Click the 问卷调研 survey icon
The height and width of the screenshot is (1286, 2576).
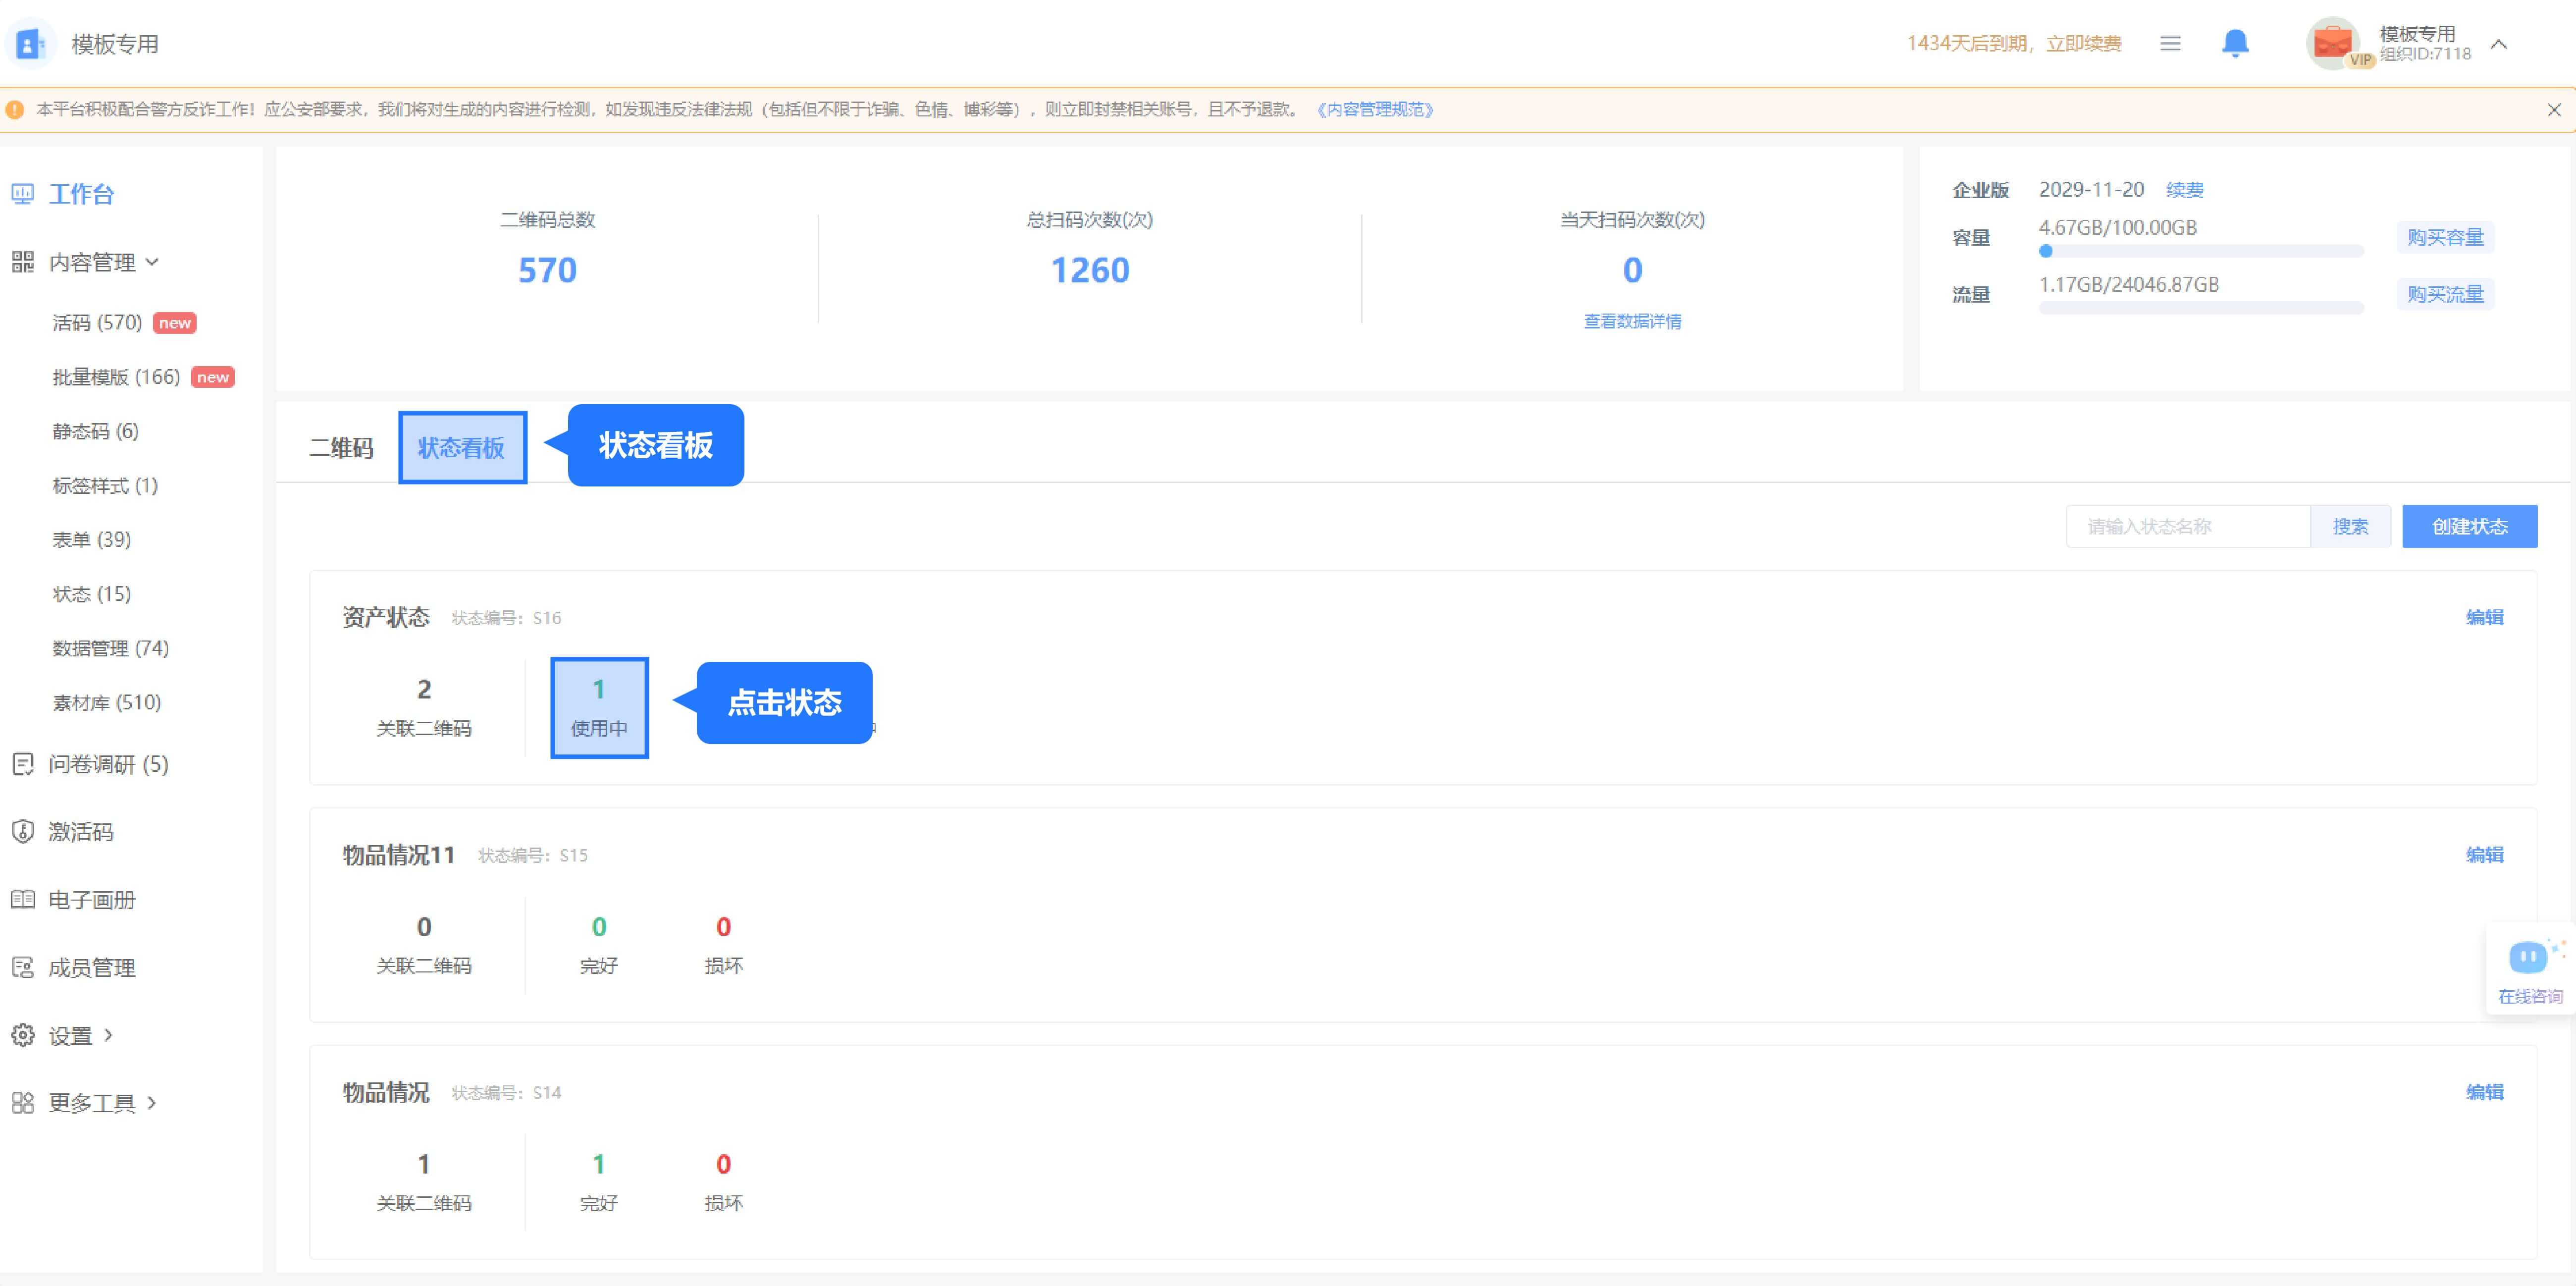point(23,764)
